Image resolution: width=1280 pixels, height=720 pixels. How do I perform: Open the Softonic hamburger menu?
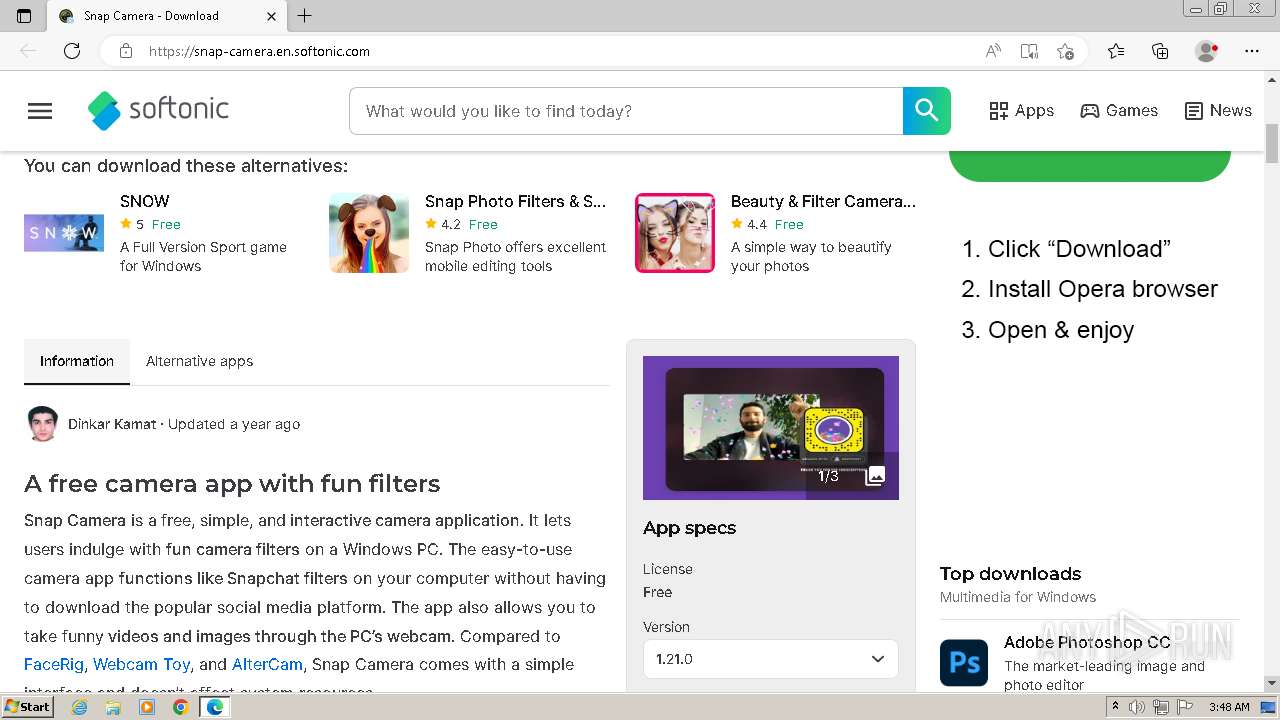click(x=40, y=111)
